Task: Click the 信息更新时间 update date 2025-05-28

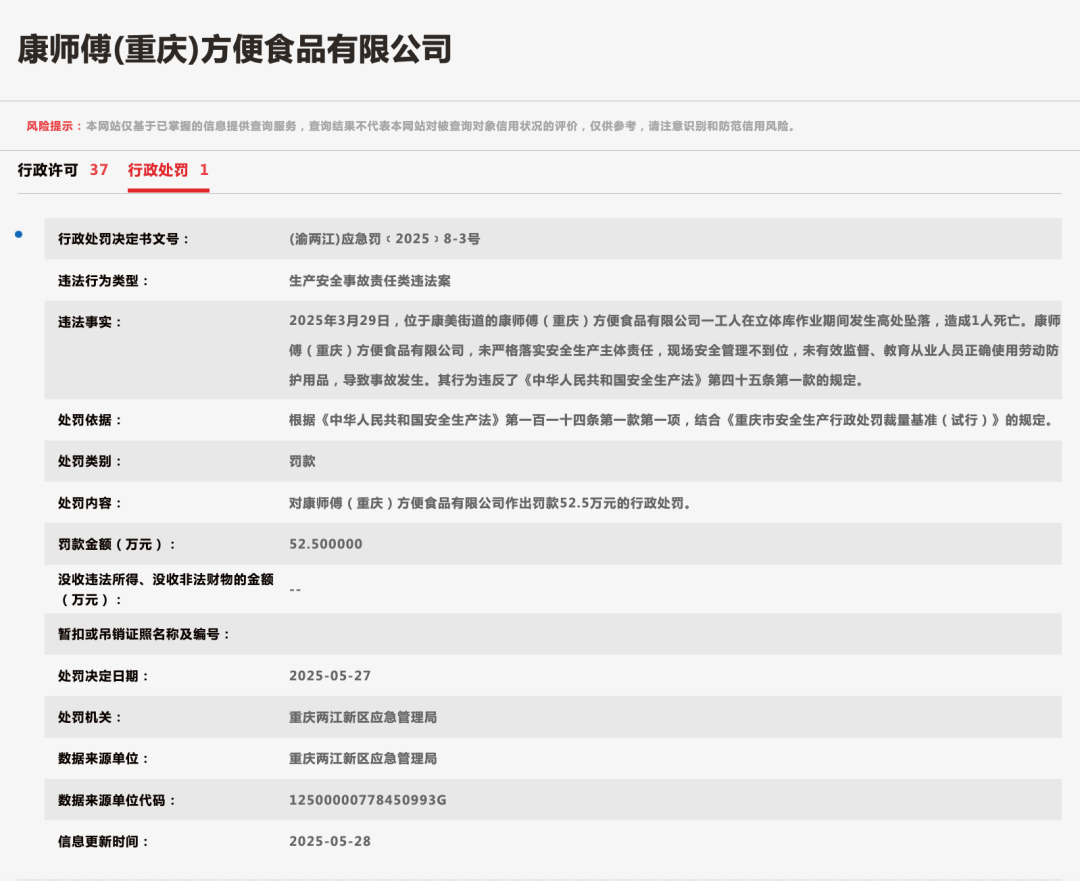Action: pyautogui.click(x=328, y=840)
